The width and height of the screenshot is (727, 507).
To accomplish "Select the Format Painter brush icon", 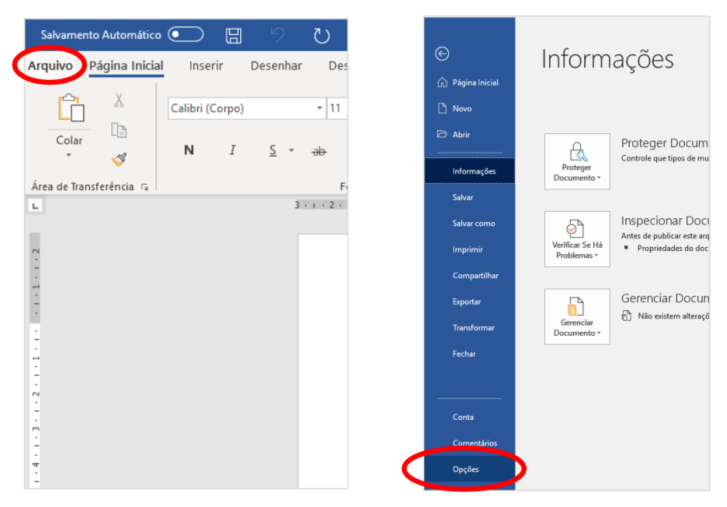I will coord(120,159).
